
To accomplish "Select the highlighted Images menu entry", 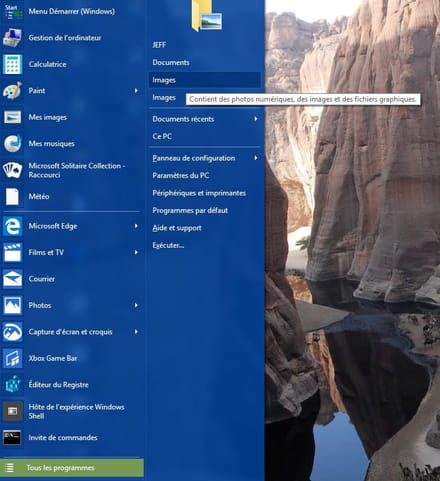I will [204, 80].
